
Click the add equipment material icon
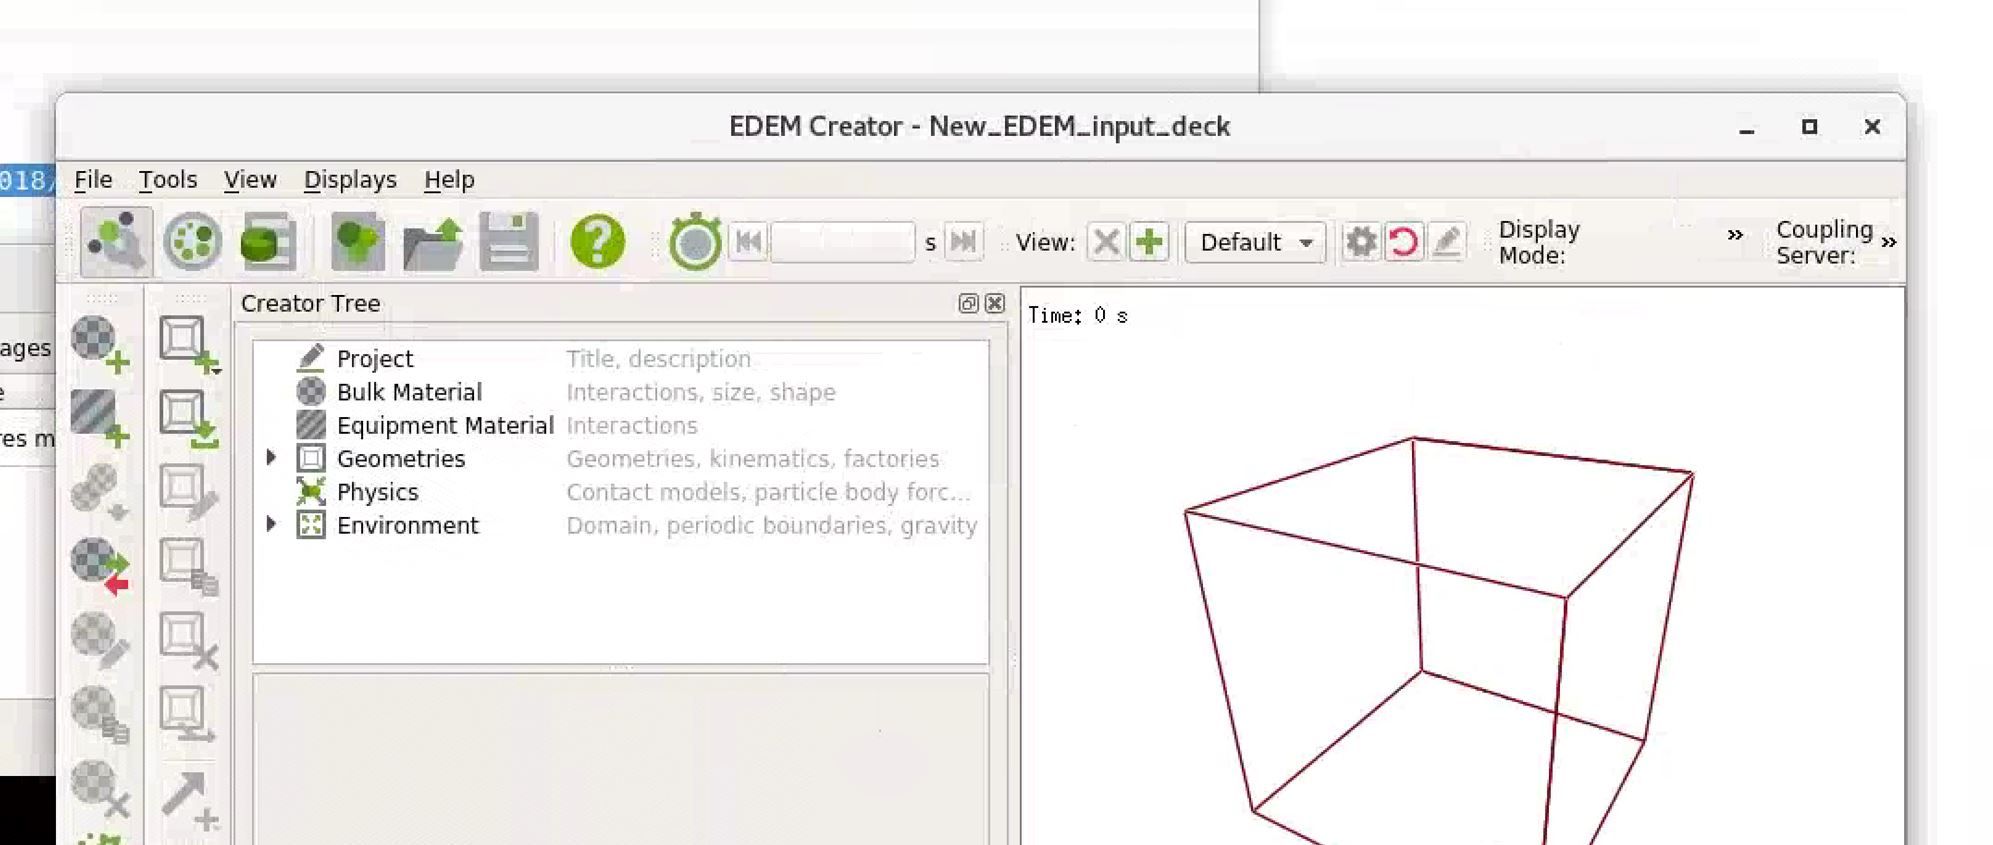click(x=99, y=417)
